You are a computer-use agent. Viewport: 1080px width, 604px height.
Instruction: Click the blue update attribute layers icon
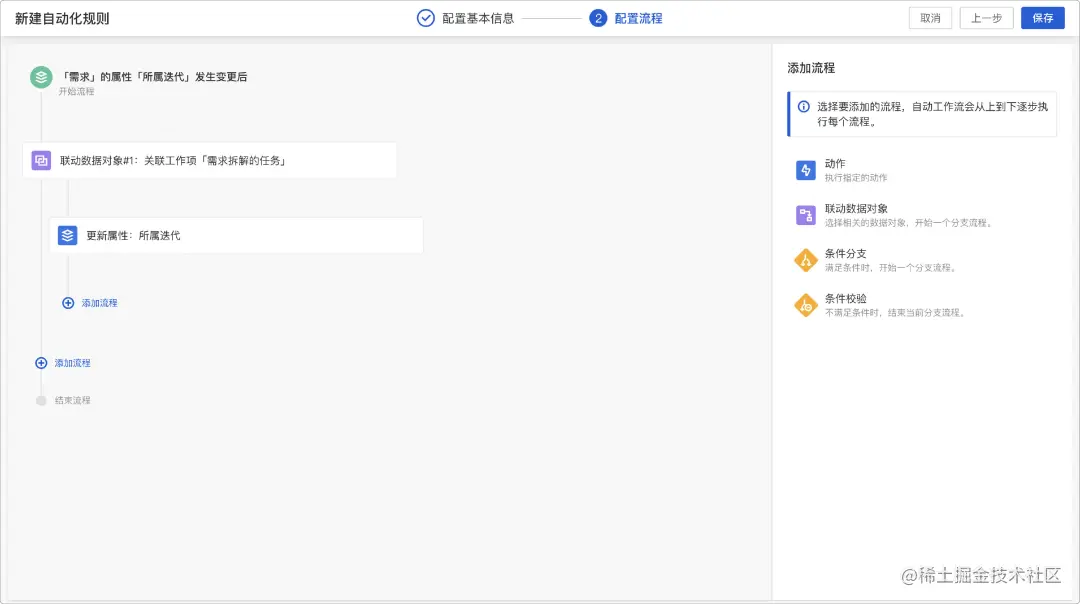(x=68, y=236)
